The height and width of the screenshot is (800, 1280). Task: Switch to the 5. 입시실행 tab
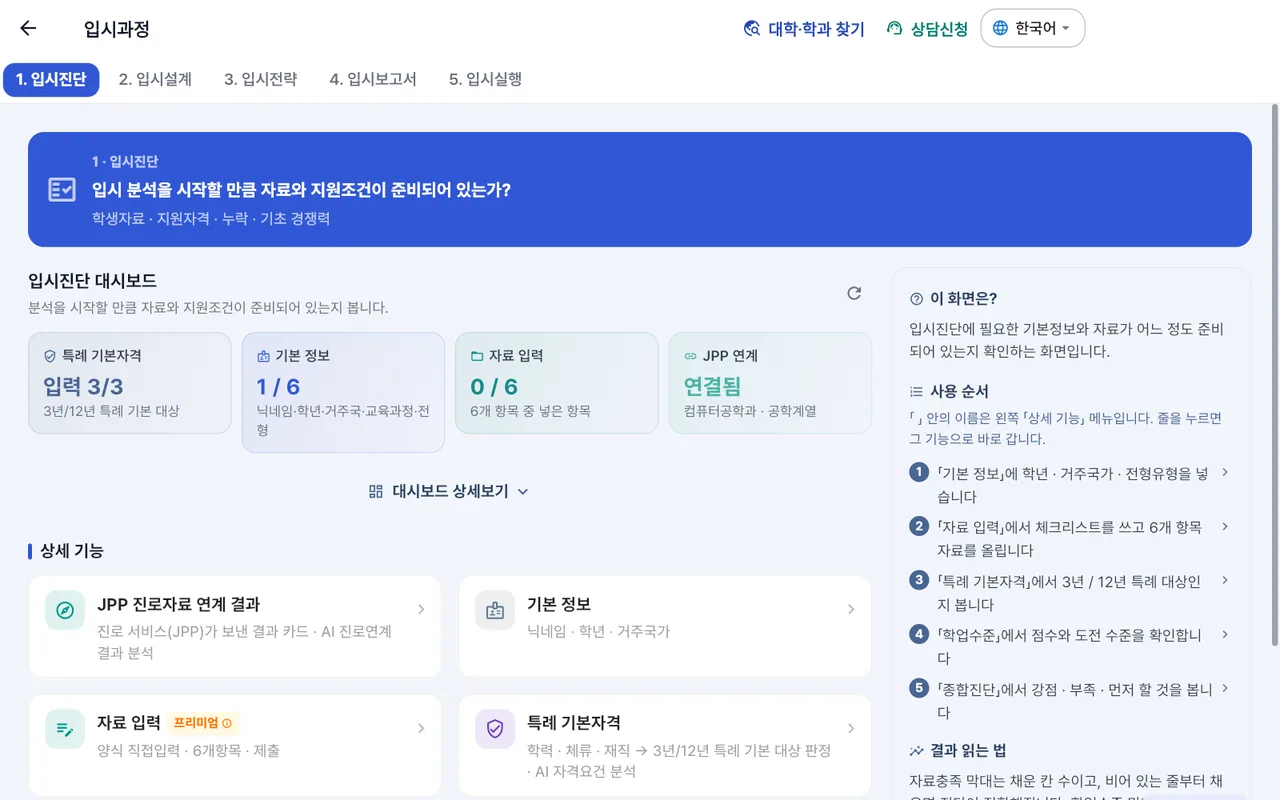(x=485, y=79)
